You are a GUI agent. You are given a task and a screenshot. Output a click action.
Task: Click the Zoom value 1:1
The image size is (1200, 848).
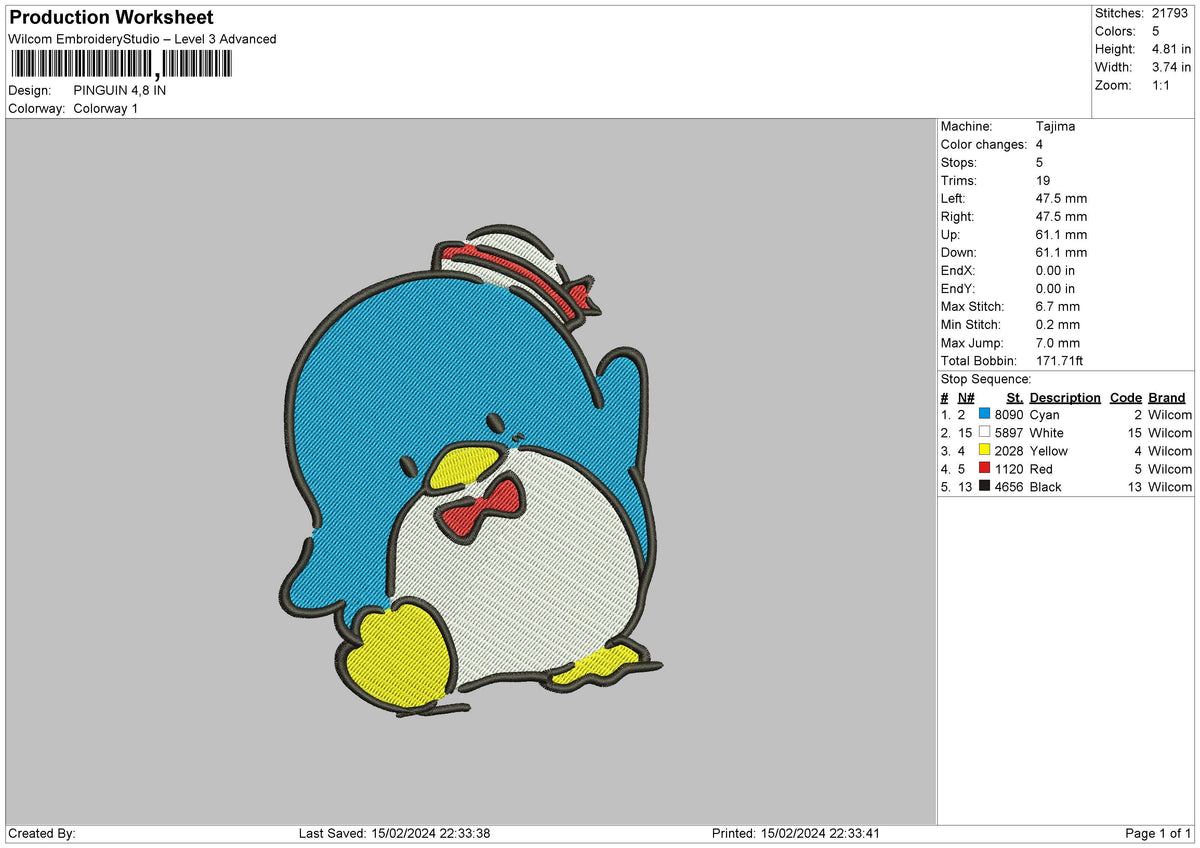[1162, 85]
